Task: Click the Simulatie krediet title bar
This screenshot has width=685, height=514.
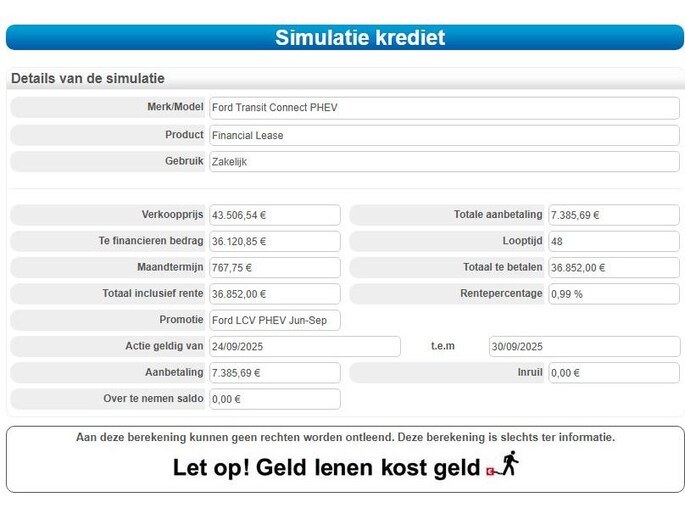Action: [x=344, y=38]
